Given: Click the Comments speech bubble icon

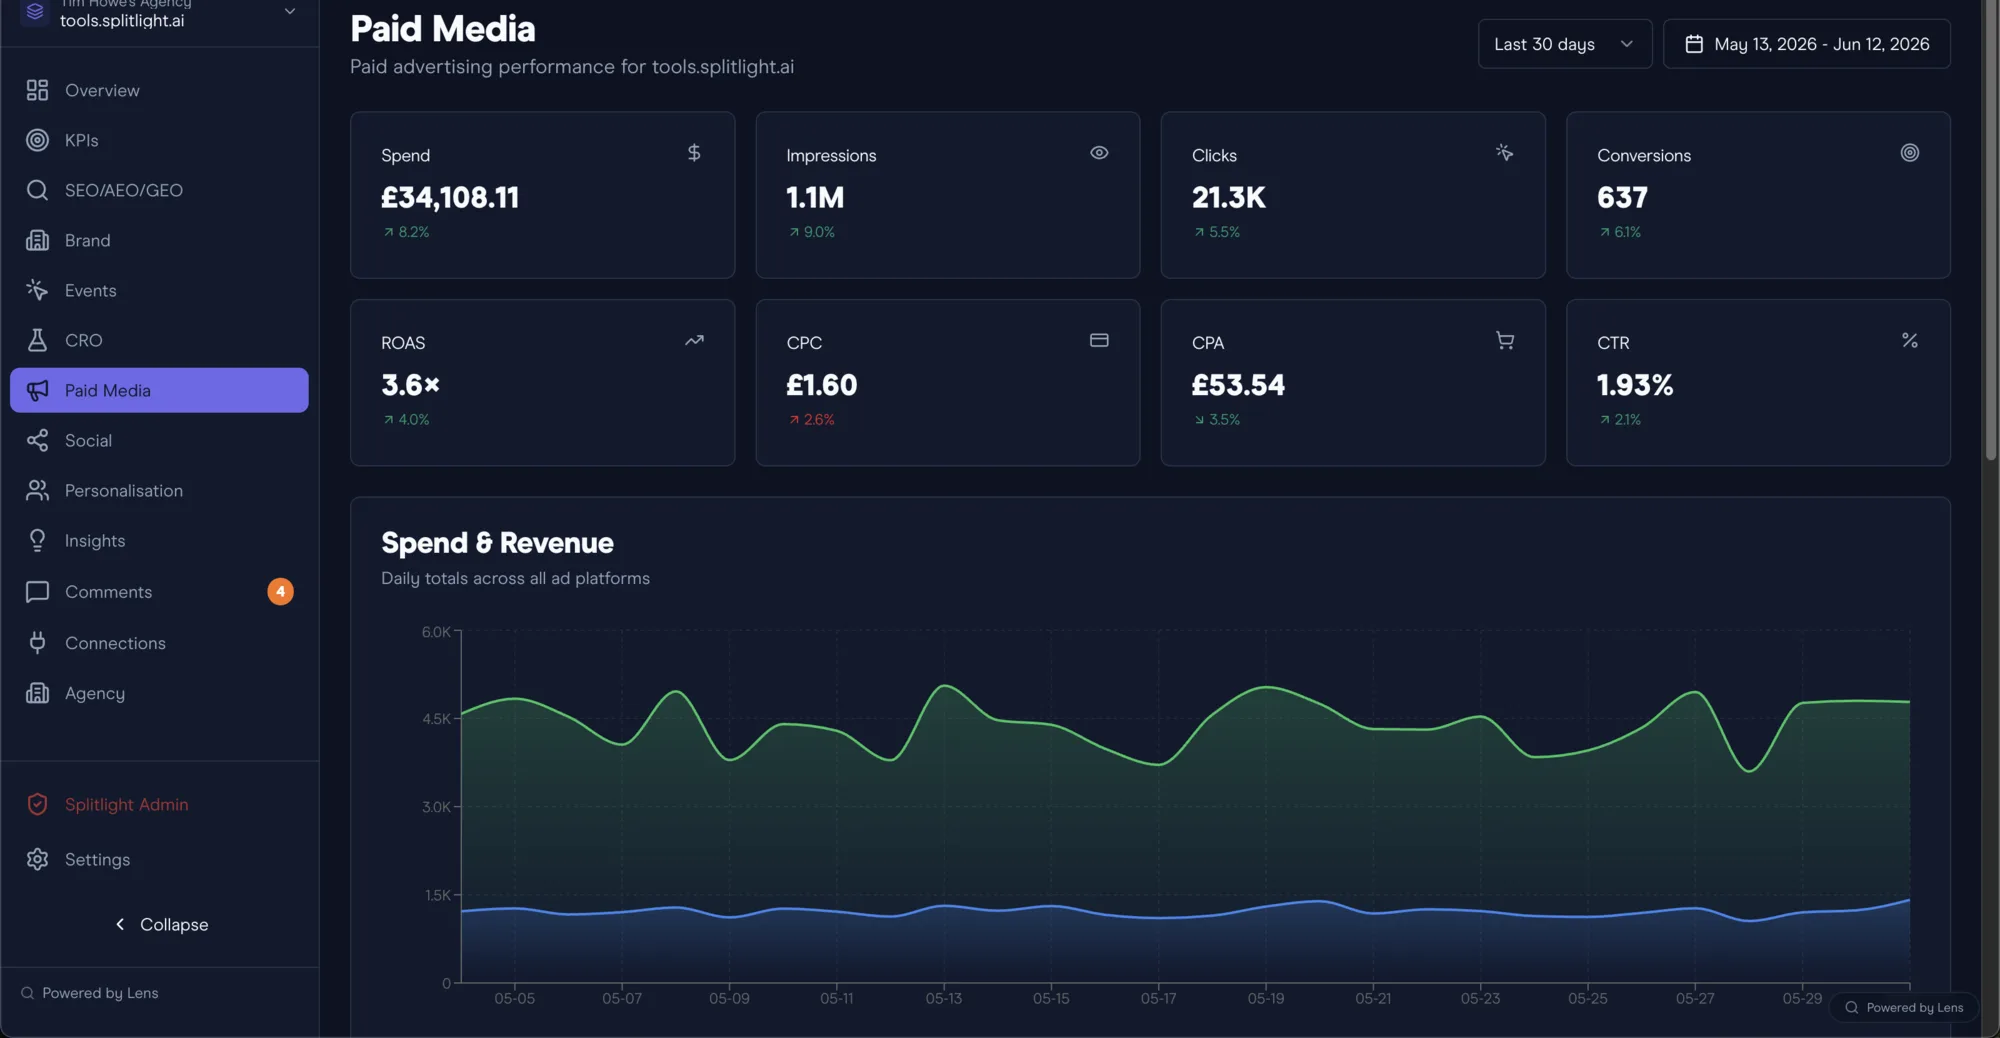Looking at the screenshot, I should [37, 592].
